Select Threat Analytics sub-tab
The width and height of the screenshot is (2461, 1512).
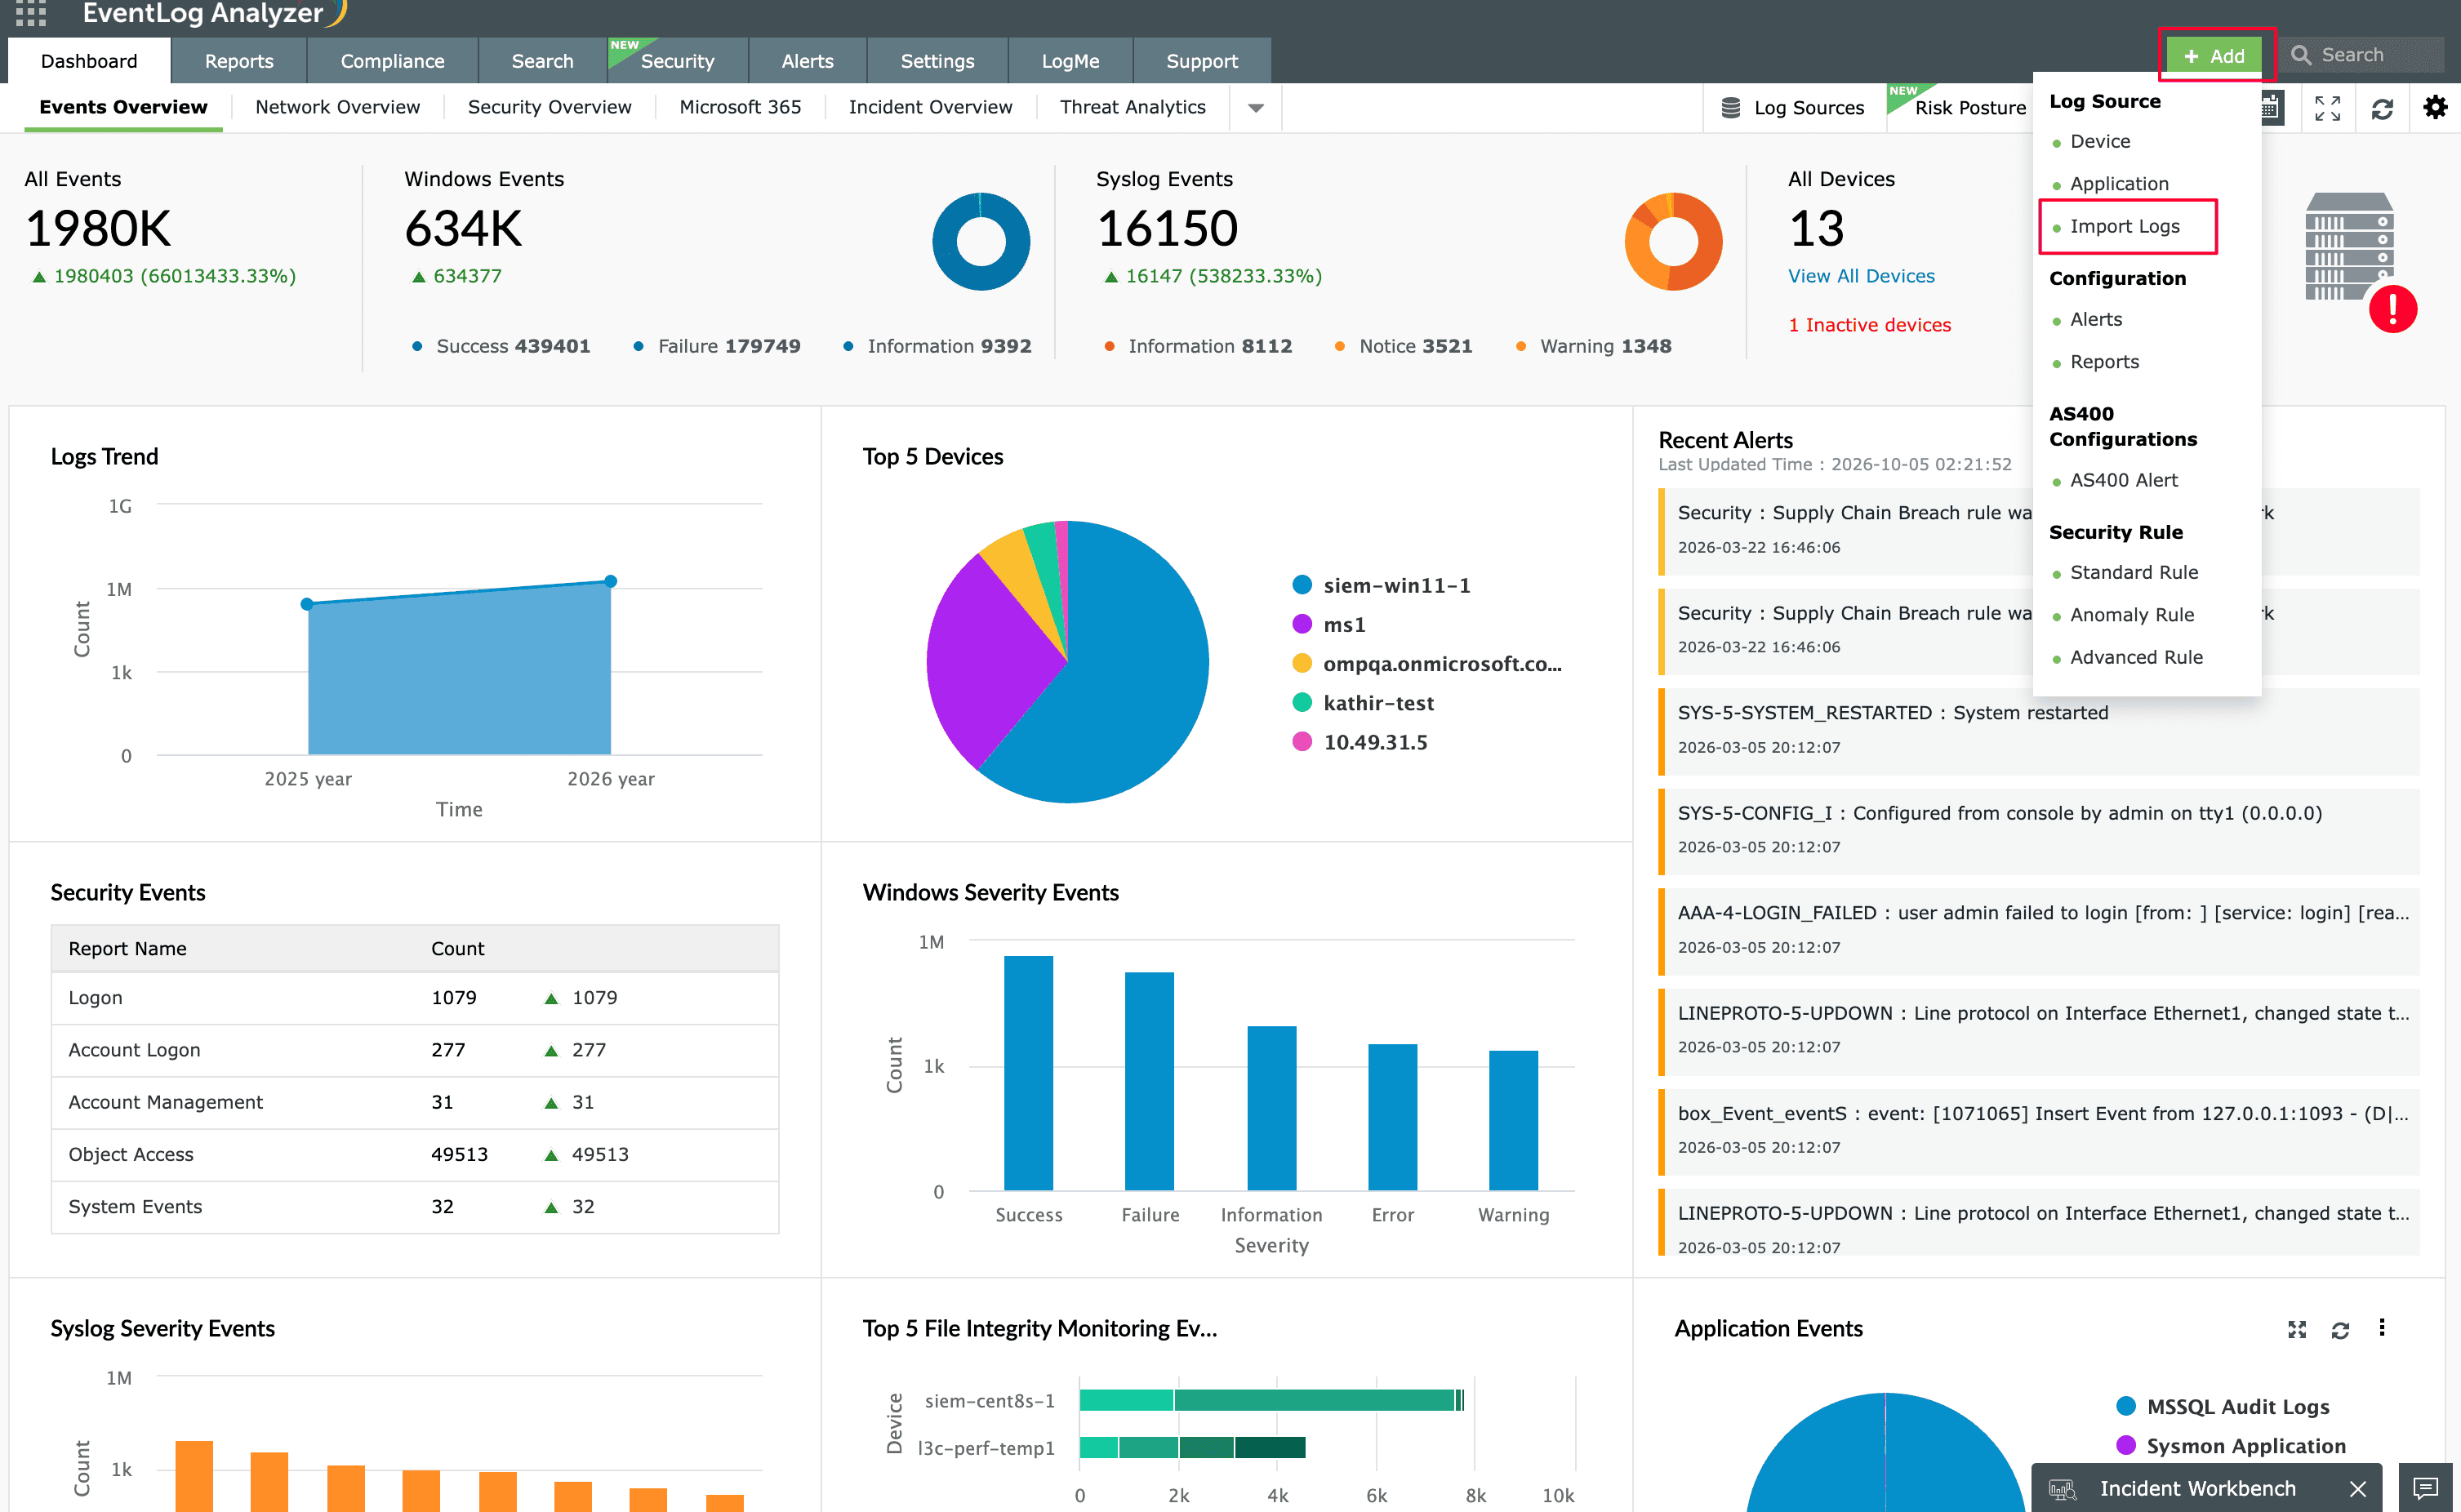[1132, 107]
